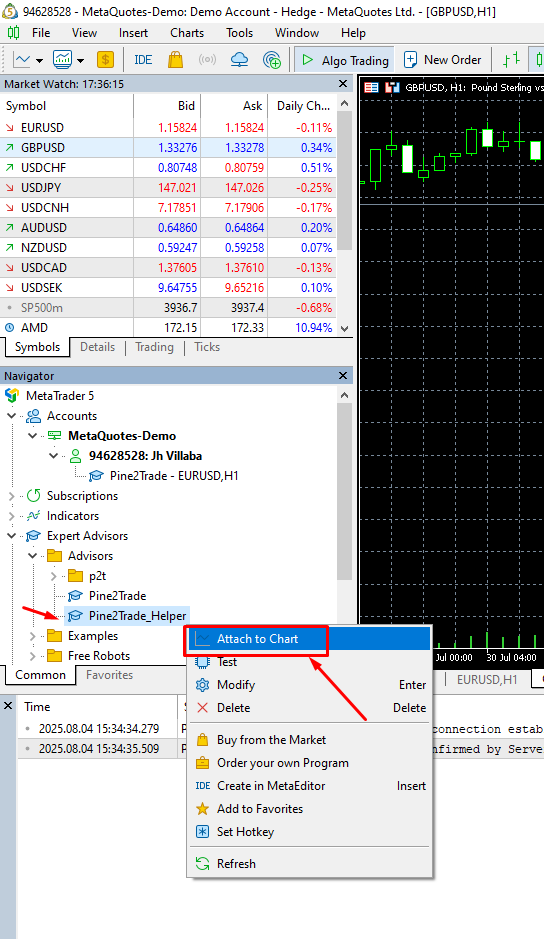Click the gold dollar-sign toolbar icon
Image resolution: width=544 pixels, height=939 pixels.
[x=105, y=59]
